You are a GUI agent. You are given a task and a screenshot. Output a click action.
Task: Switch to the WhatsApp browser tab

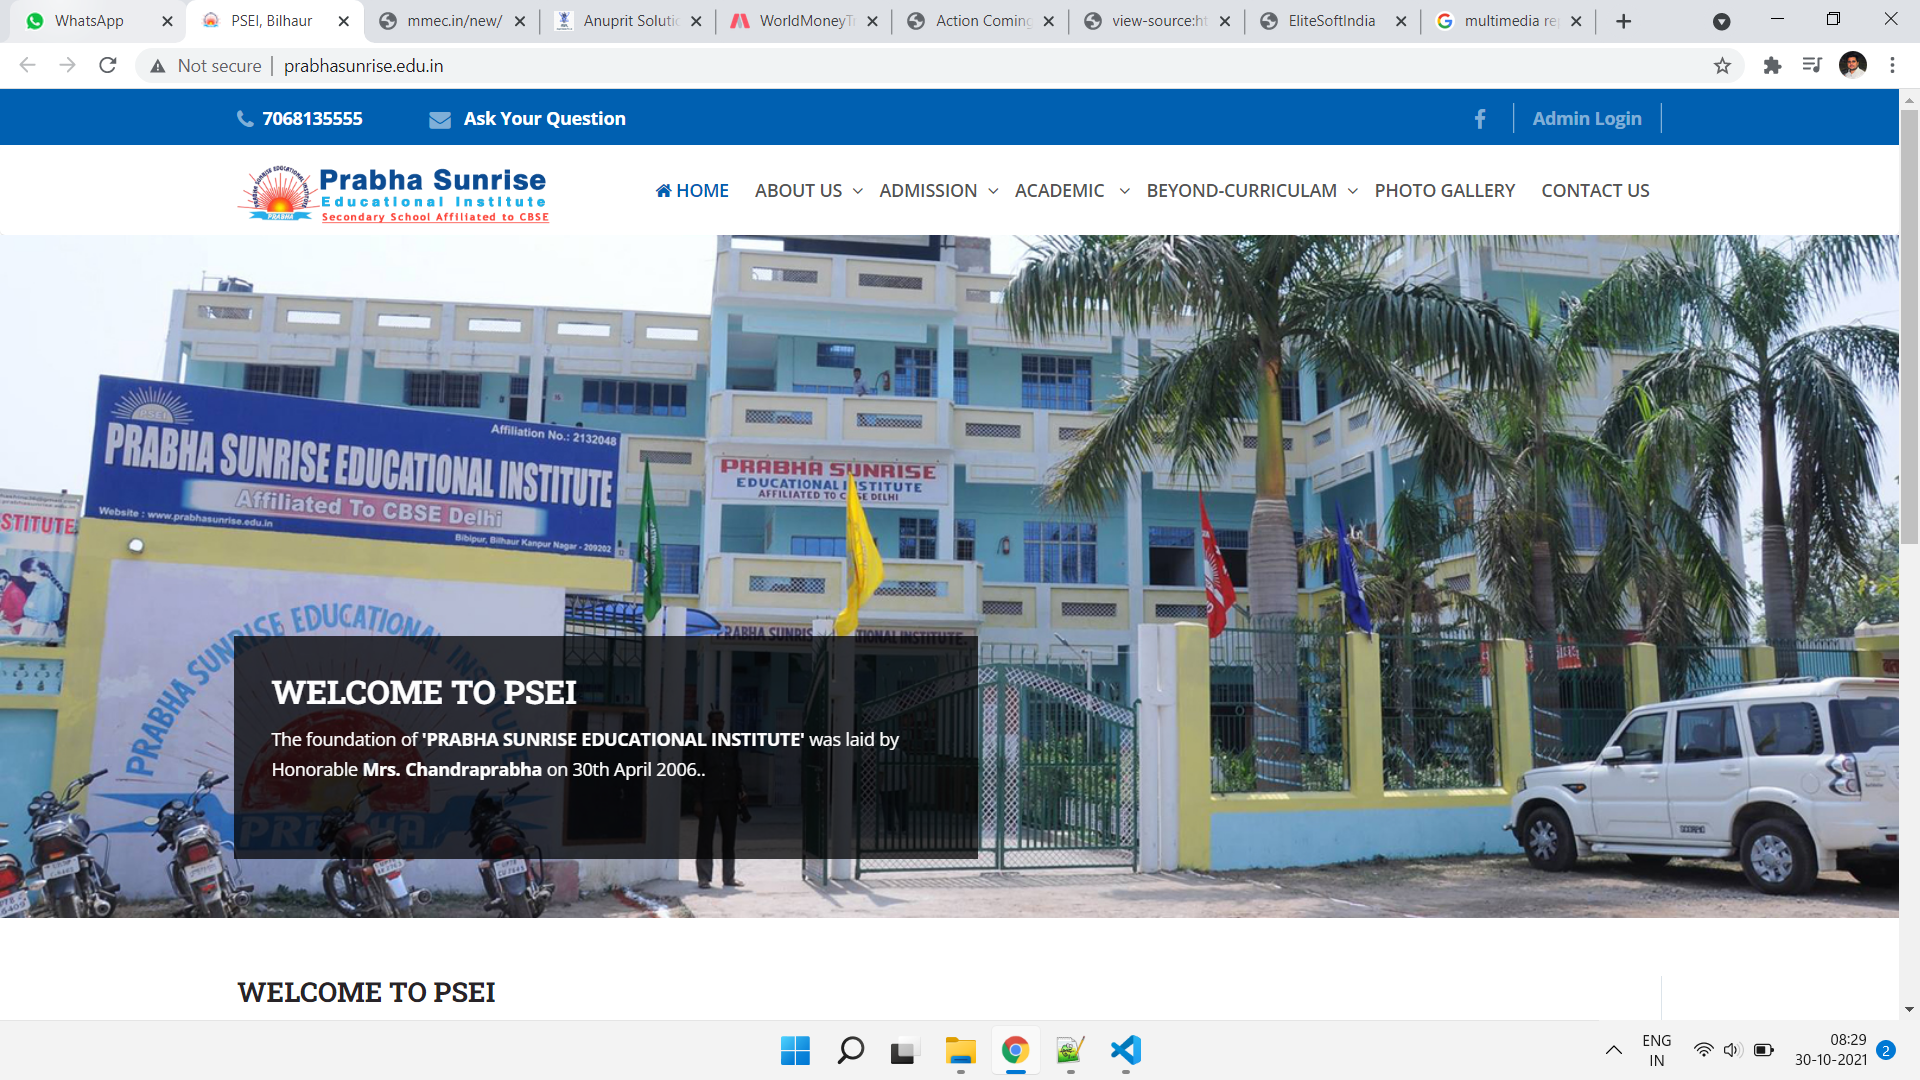(x=89, y=21)
